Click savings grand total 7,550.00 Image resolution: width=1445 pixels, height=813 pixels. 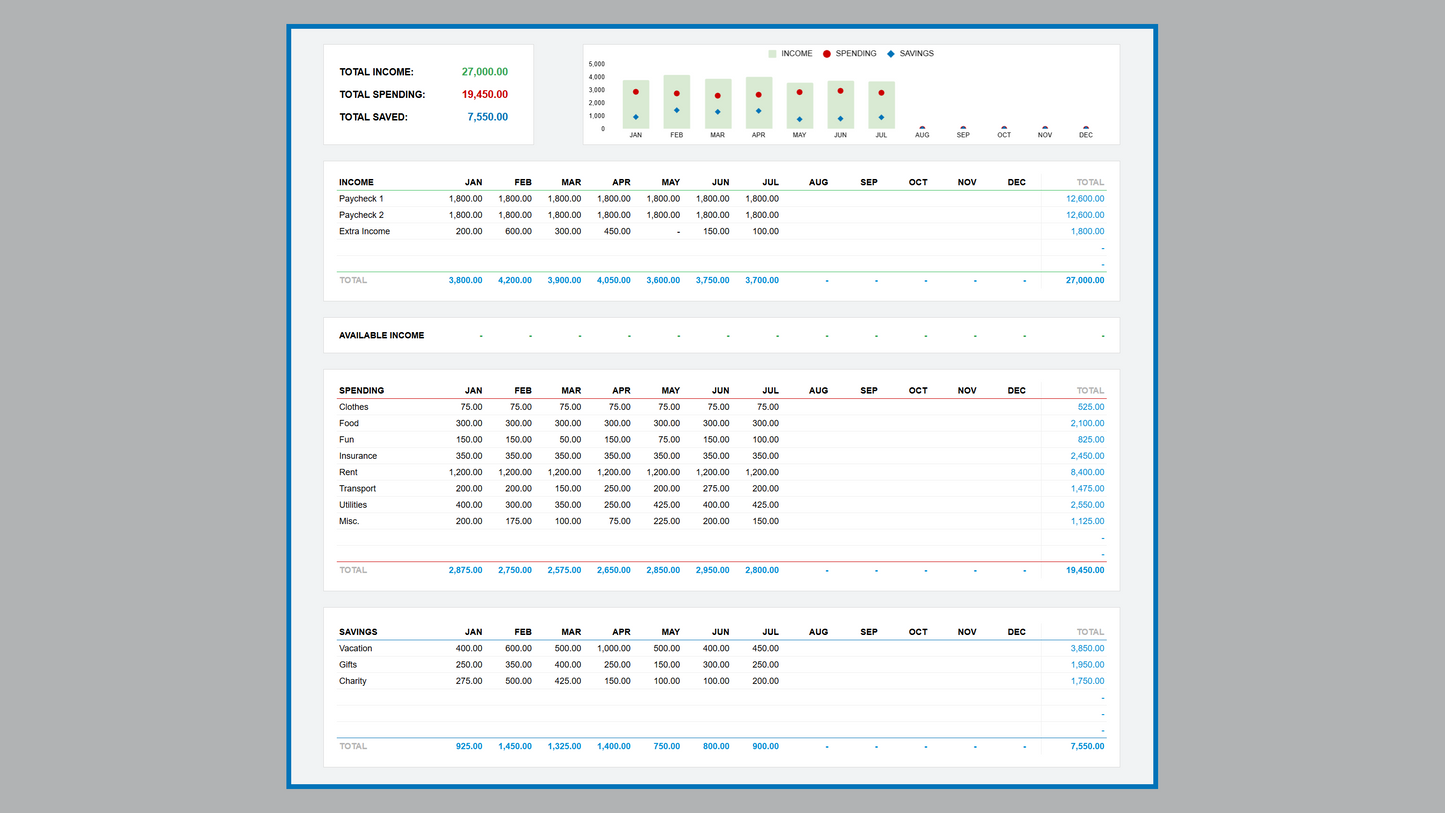coord(1088,747)
